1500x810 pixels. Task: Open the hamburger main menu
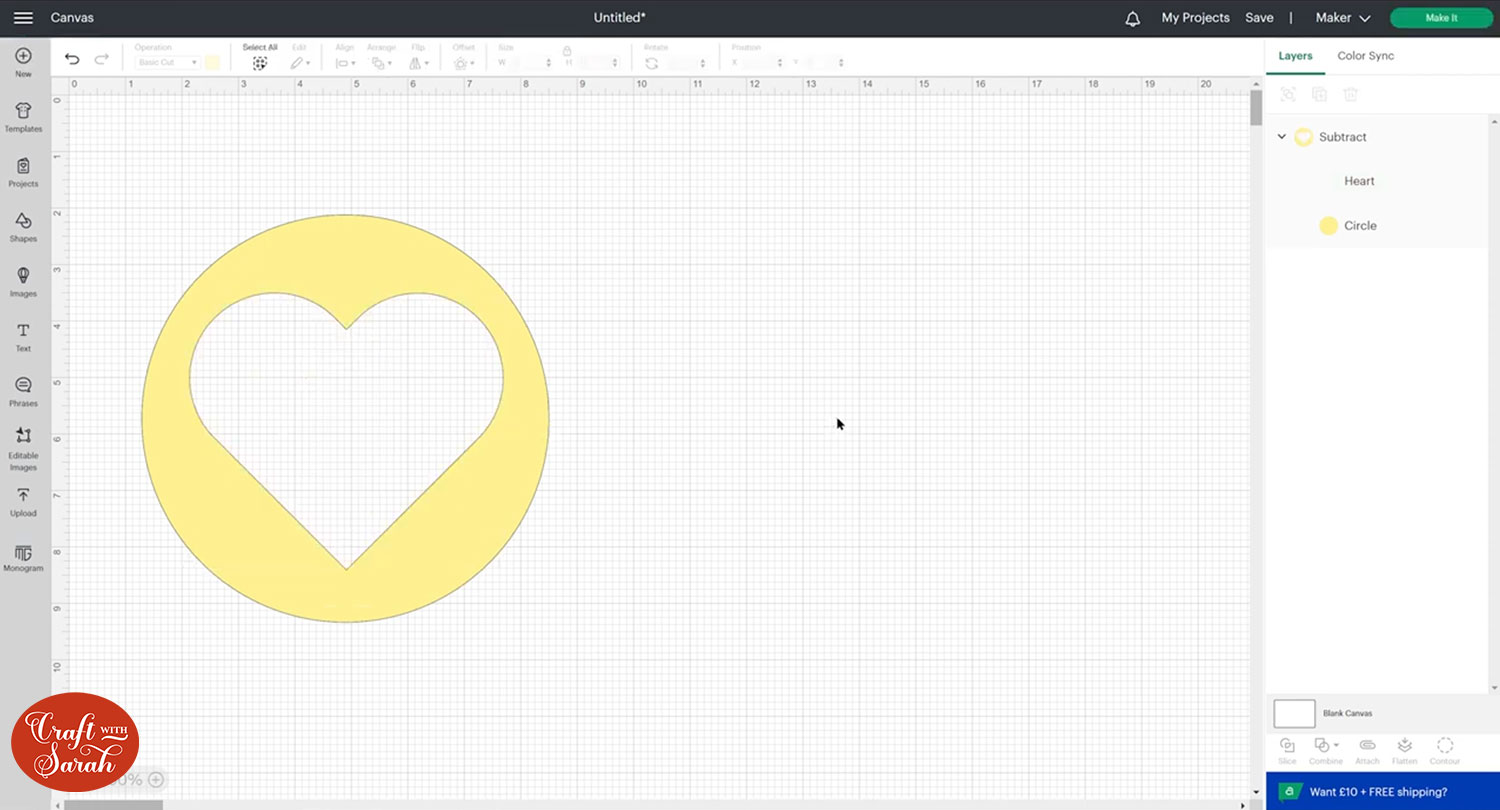pos(23,18)
